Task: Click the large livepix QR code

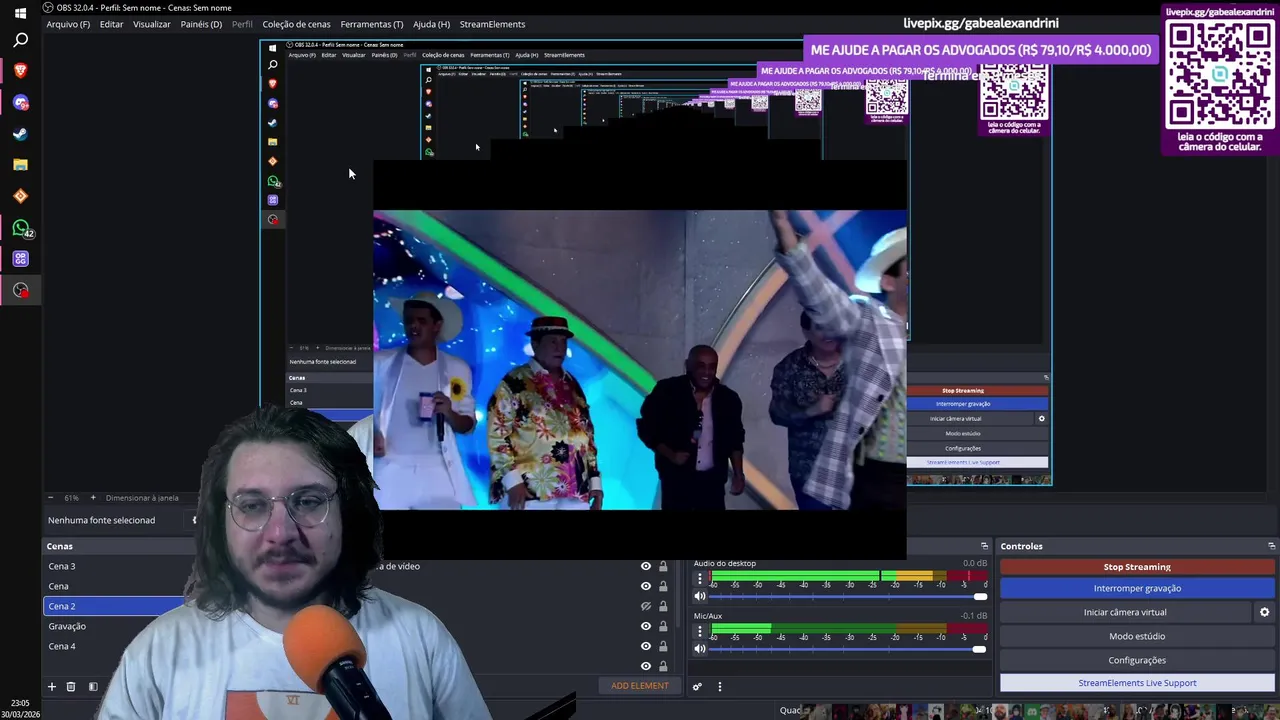Action: pos(1219,74)
